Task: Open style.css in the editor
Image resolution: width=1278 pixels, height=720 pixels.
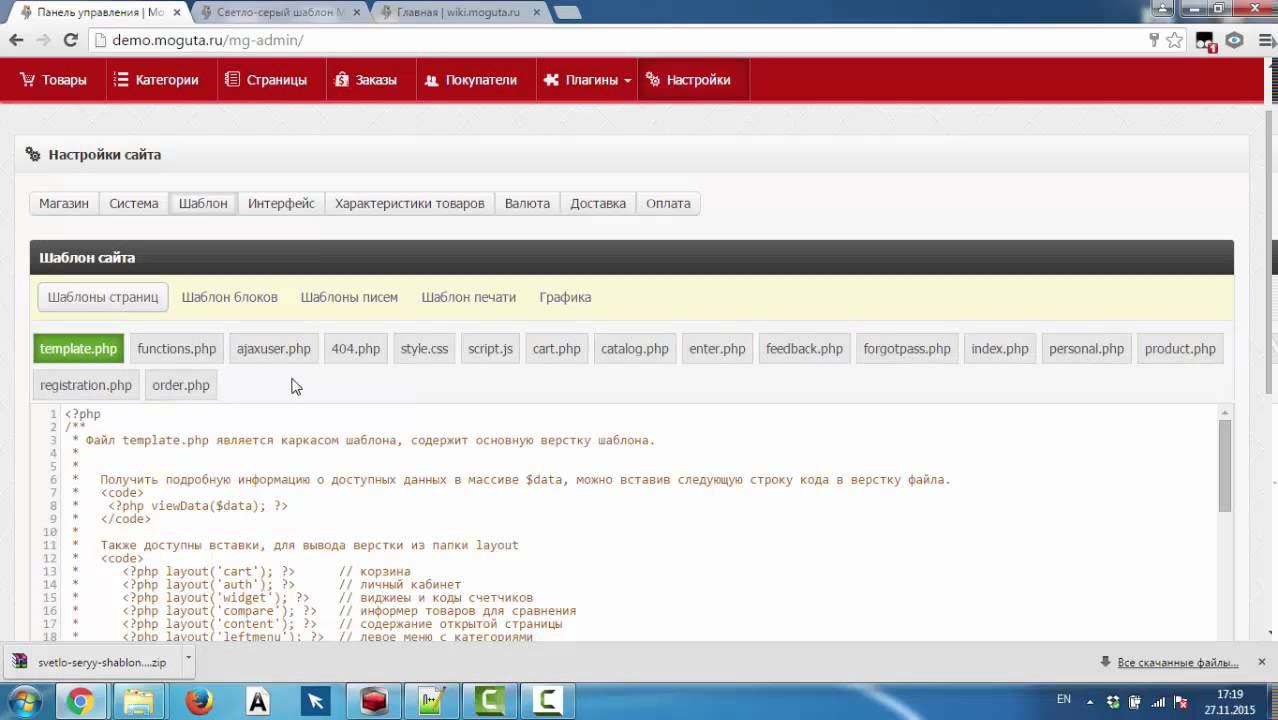Action: pos(424,349)
